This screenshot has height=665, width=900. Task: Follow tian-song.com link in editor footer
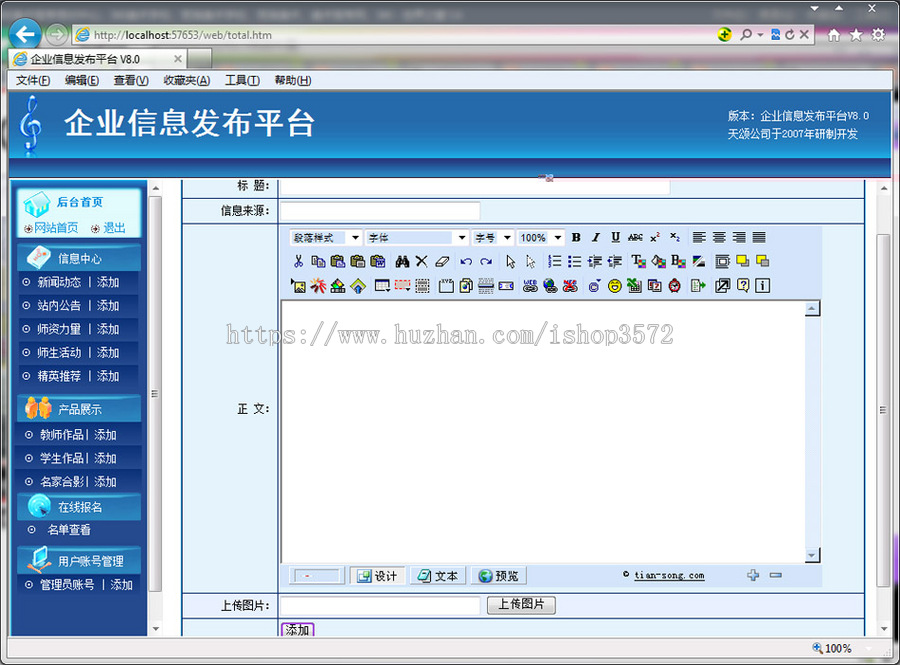(669, 575)
